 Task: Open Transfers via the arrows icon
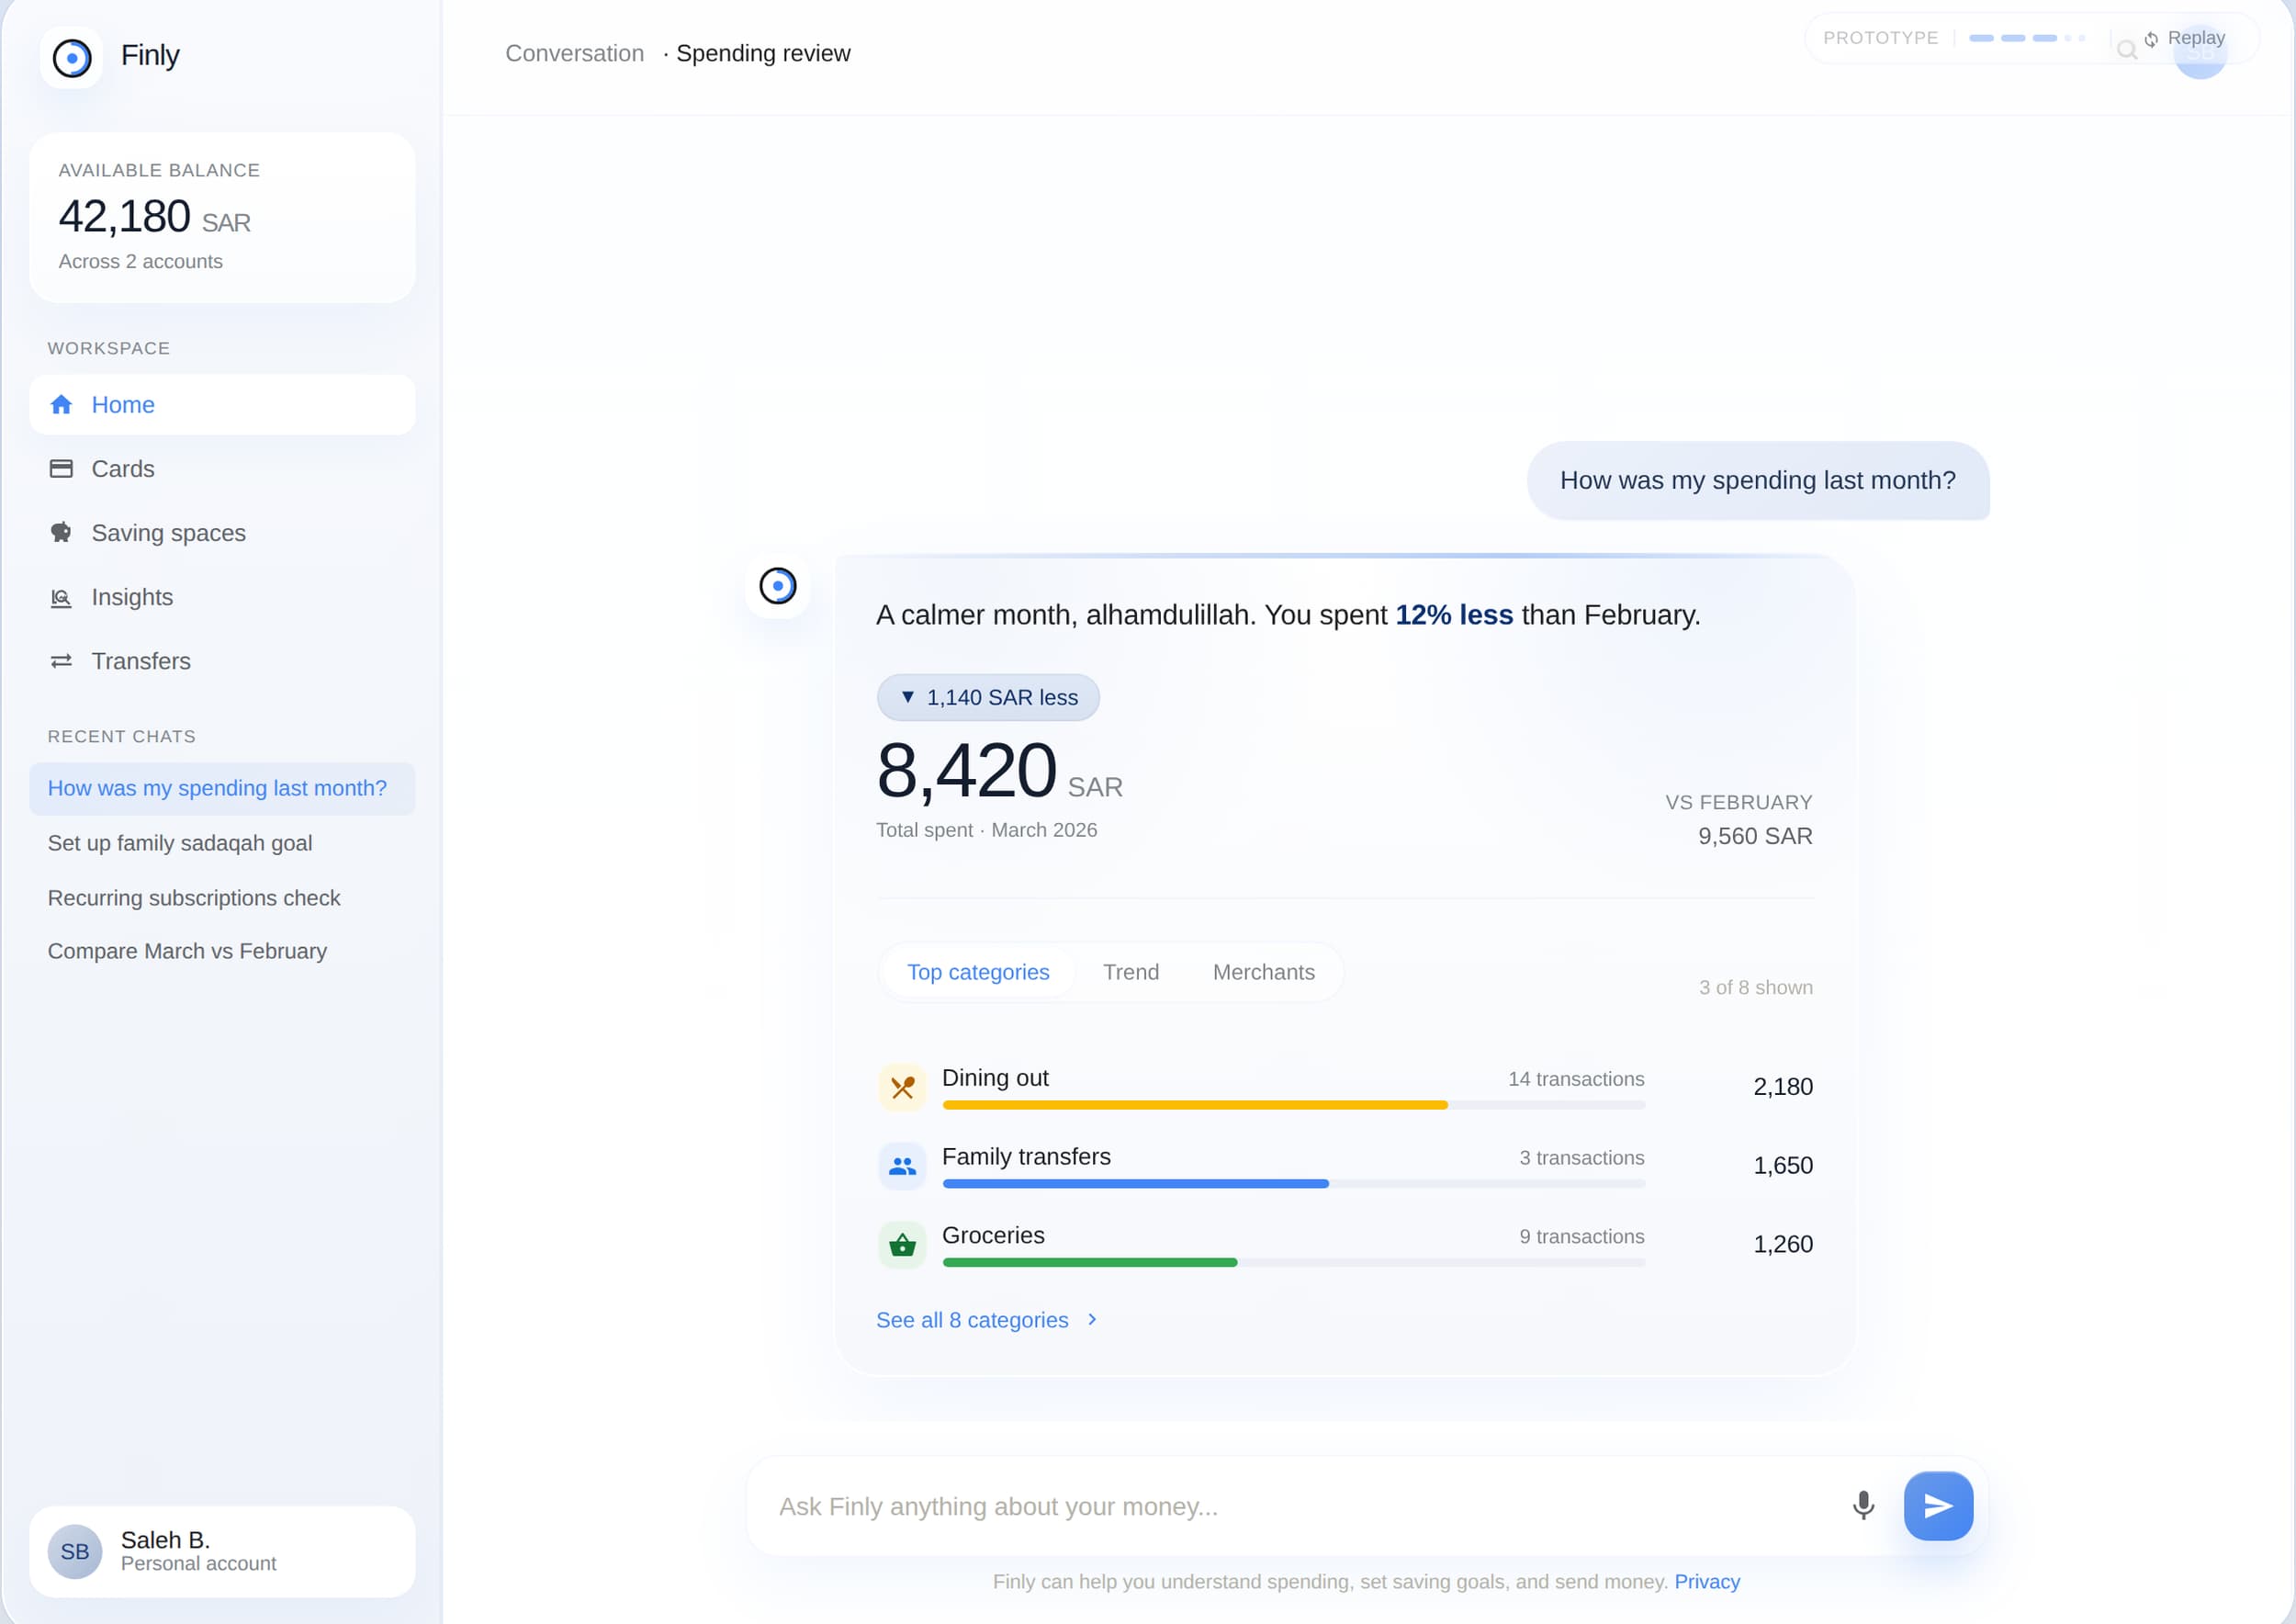[x=61, y=661]
